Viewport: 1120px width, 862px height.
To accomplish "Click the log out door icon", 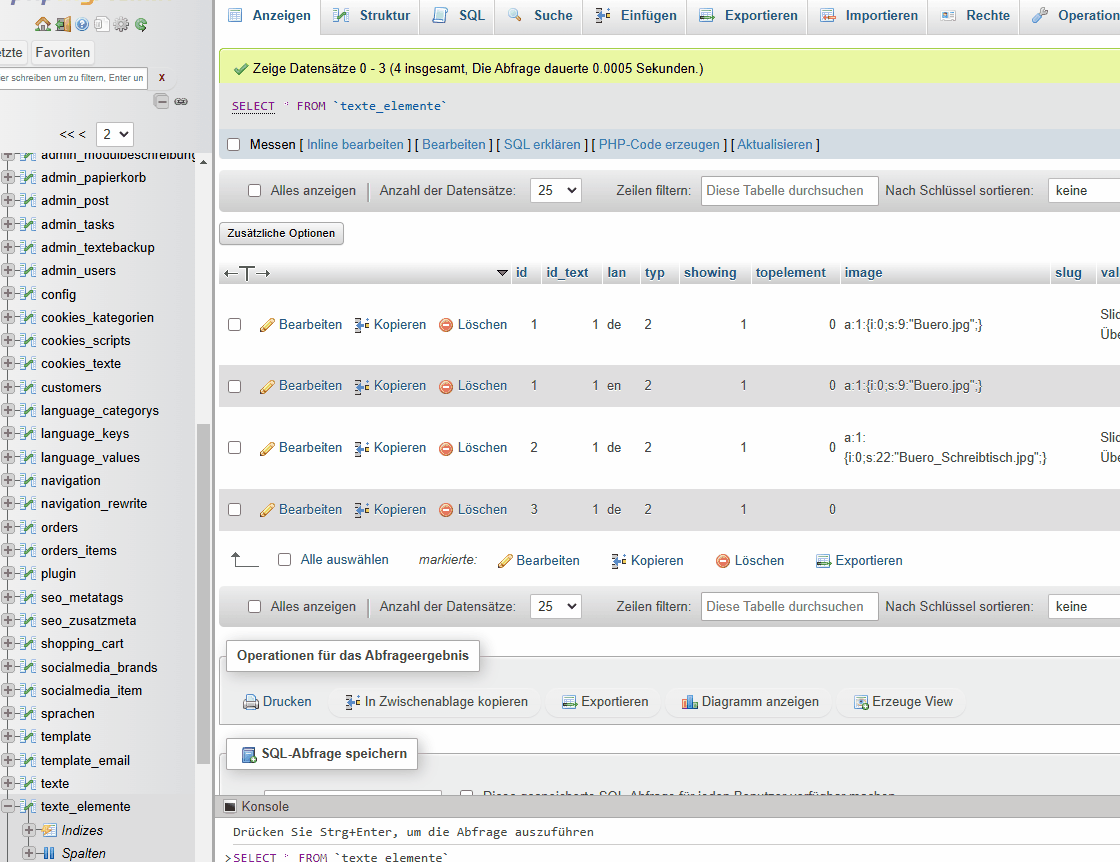I will 62,24.
